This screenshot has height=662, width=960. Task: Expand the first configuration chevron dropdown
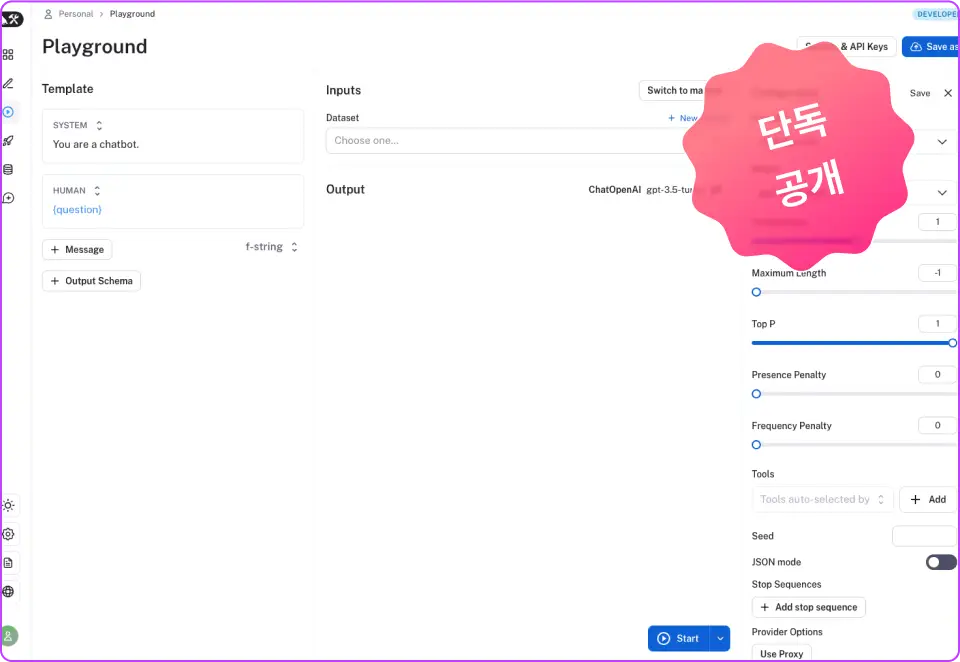coord(942,141)
